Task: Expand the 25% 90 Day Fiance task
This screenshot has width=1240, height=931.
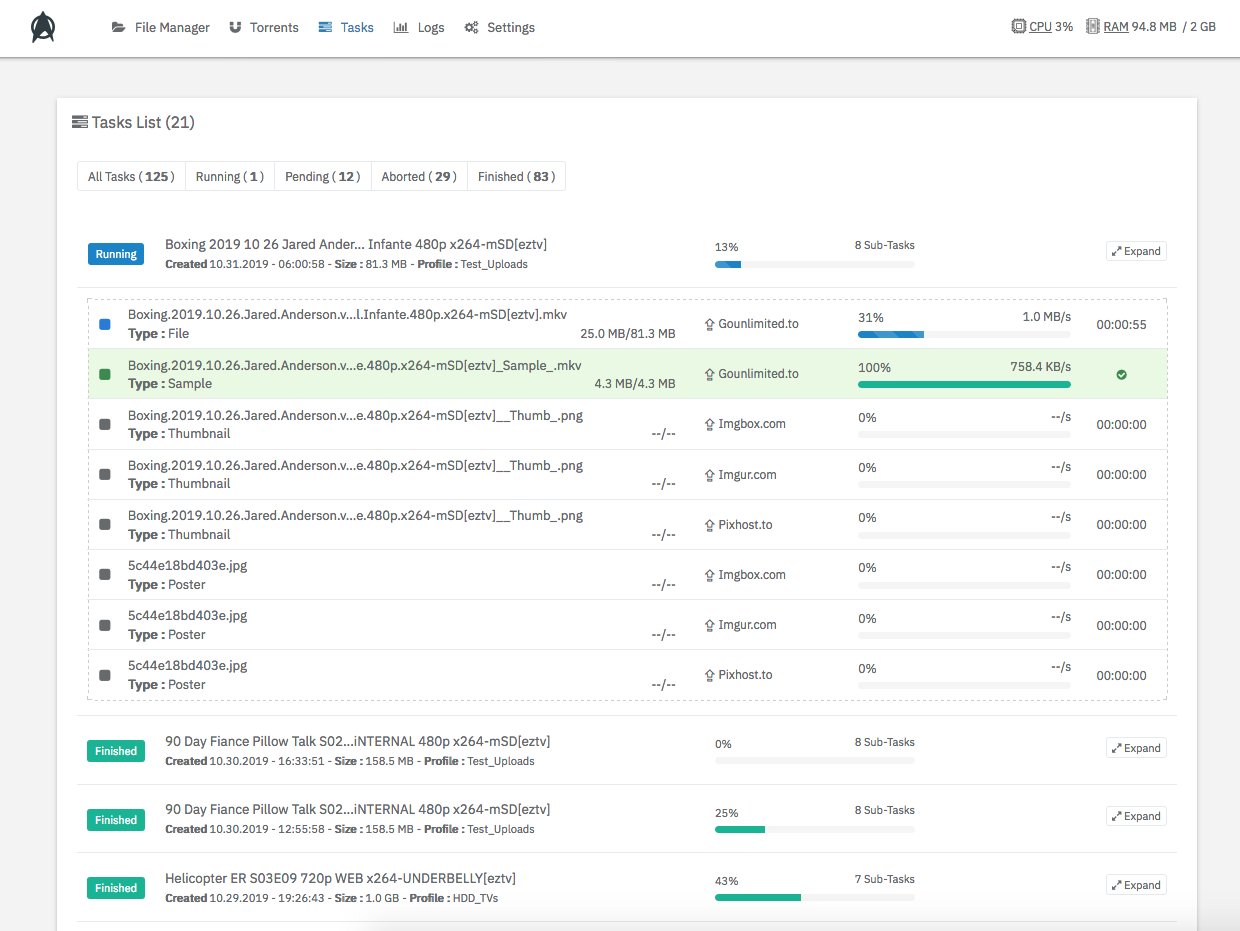Action: [x=1136, y=816]
